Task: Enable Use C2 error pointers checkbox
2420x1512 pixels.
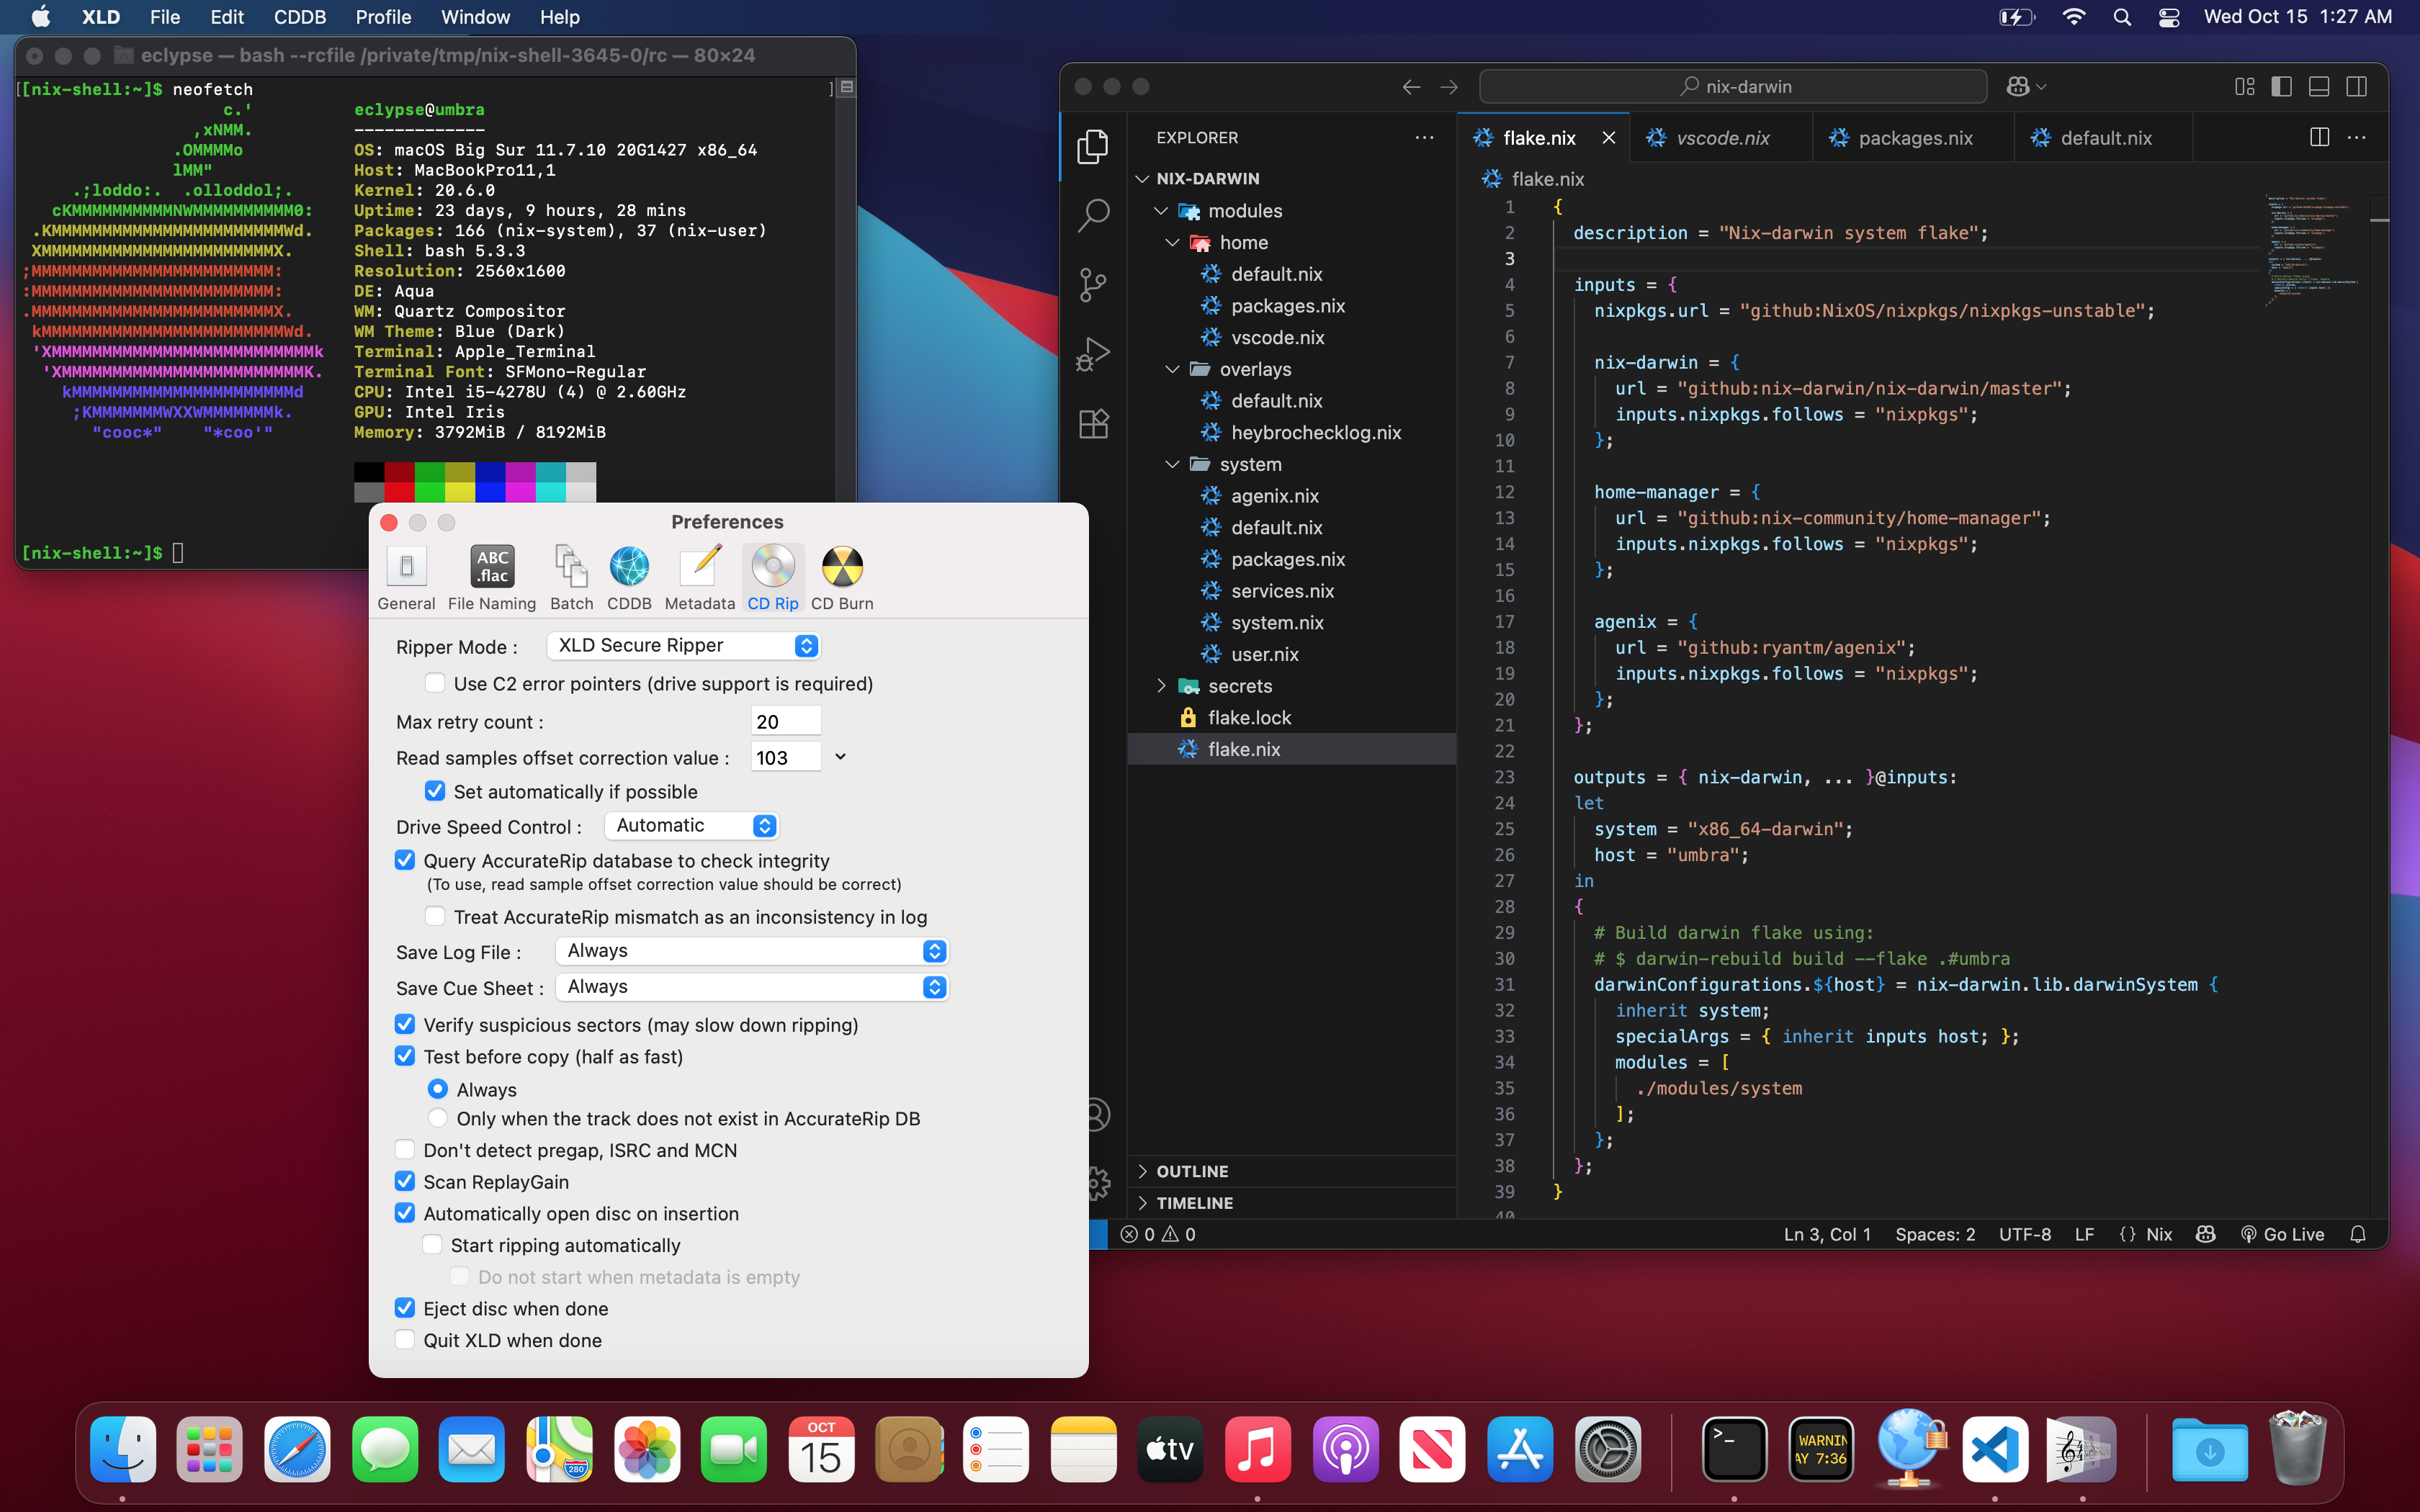Action: click(435, 683)
